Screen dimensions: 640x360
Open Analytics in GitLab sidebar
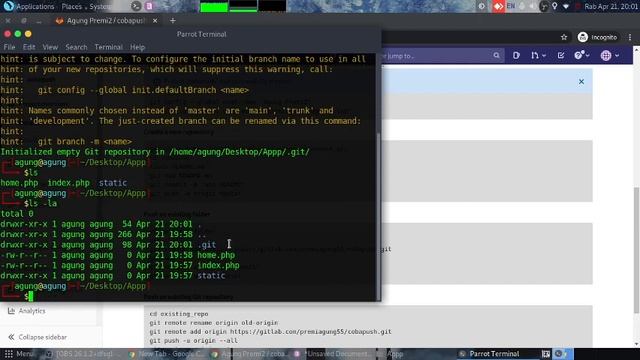click(32, 311)
